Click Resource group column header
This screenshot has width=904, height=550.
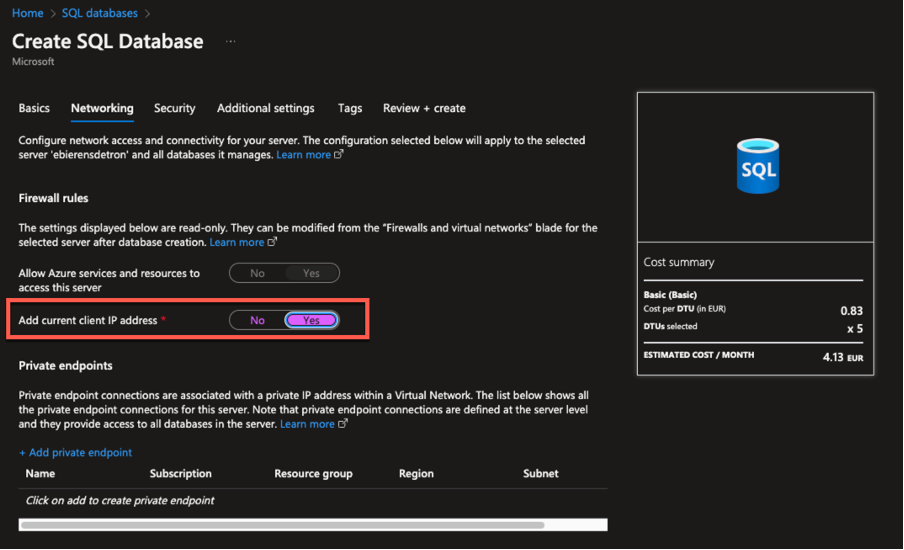point(313,473)
